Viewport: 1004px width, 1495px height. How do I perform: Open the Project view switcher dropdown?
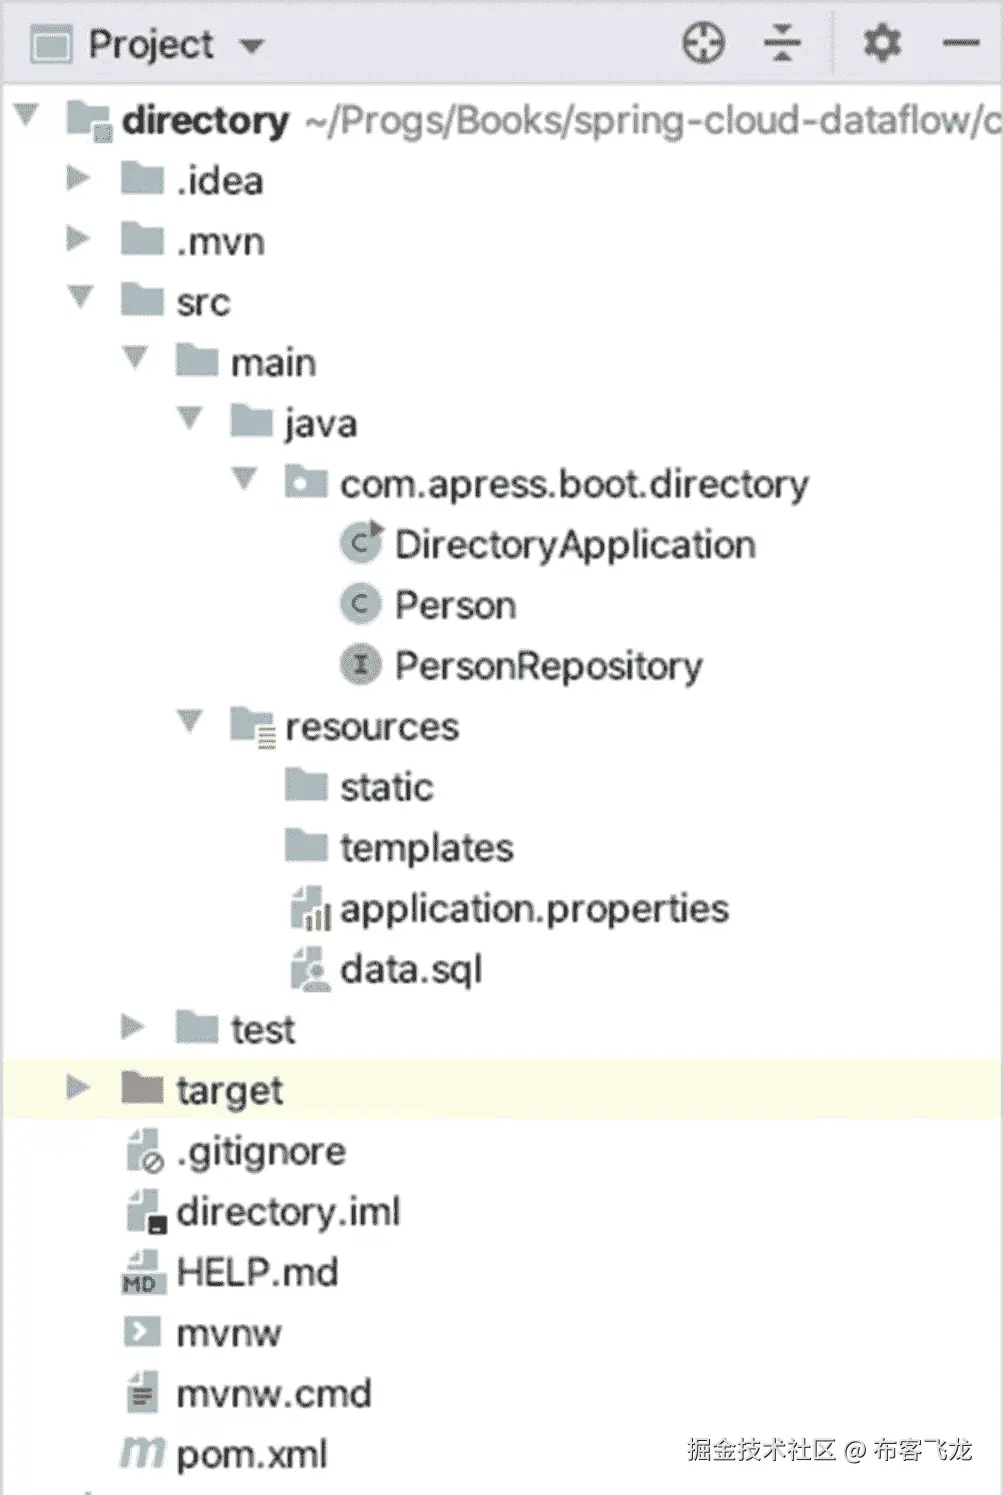251,46
